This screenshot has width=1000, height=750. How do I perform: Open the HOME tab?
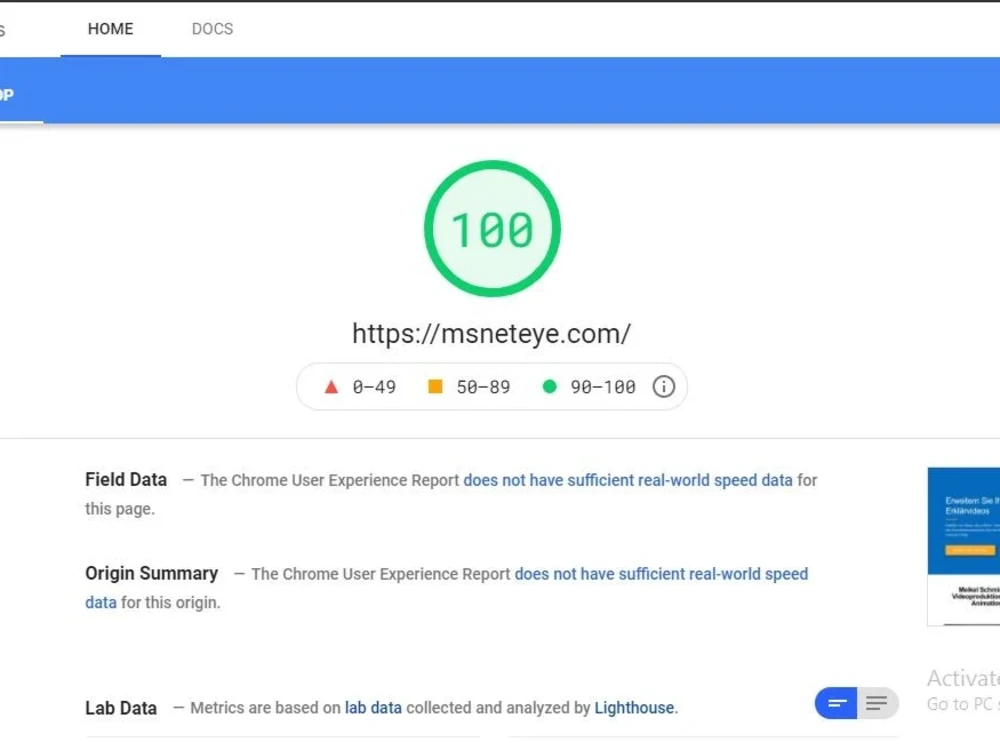pyautogui.click(x=110, y=29)
